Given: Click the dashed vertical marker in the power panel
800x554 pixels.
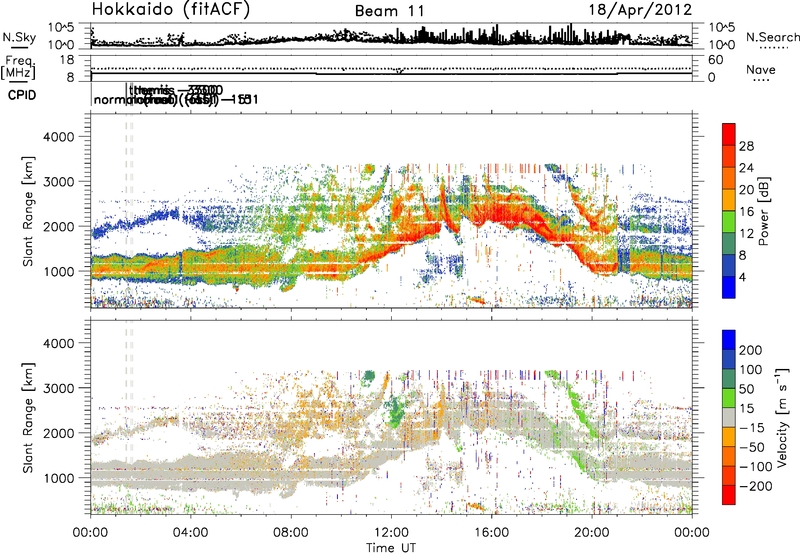Looking at the screenshot, I should tap(129, 211).
